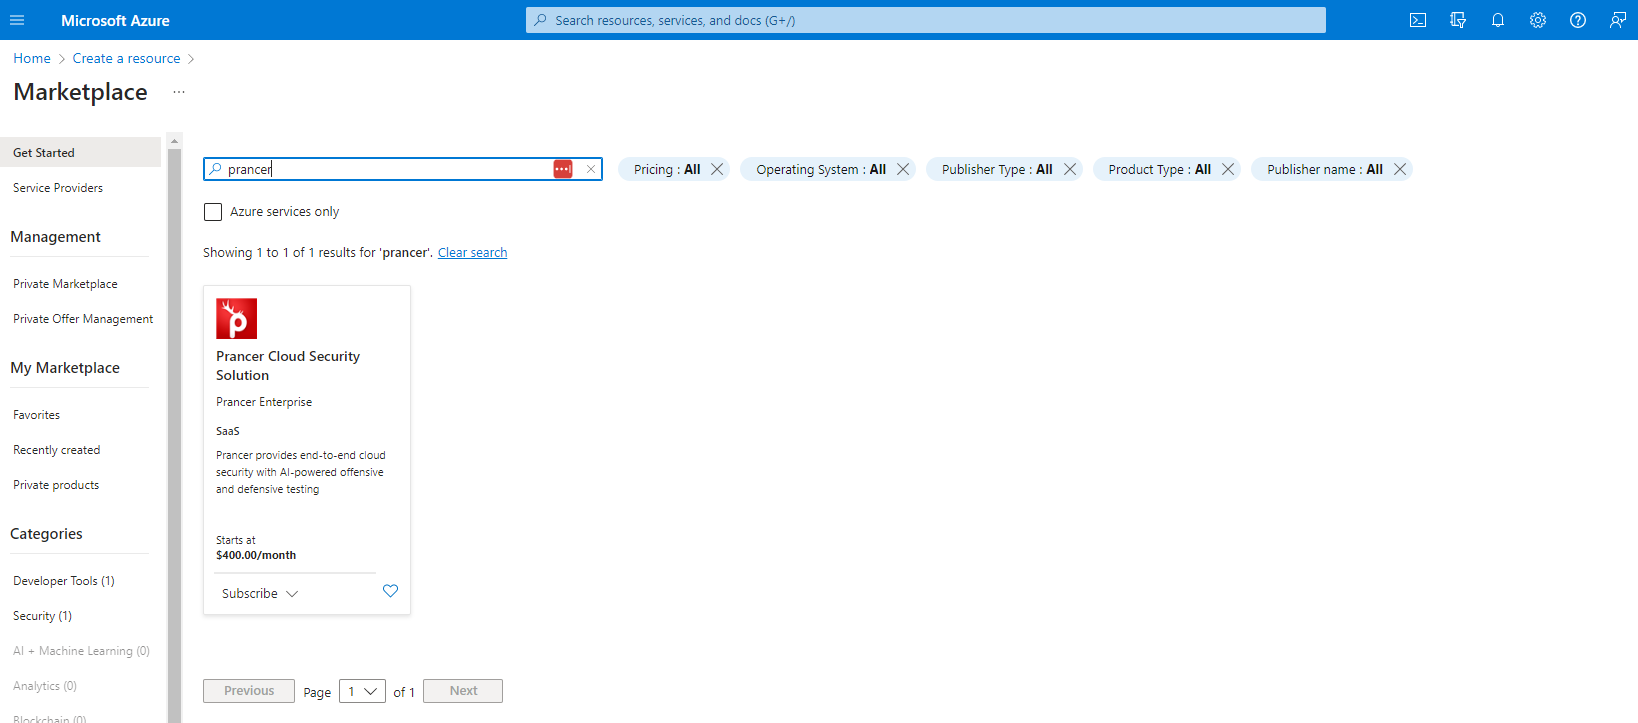This screenshot has height=723, width=1638.
Task: Focus the global search resources box
Action: click(x=926, y=20)
